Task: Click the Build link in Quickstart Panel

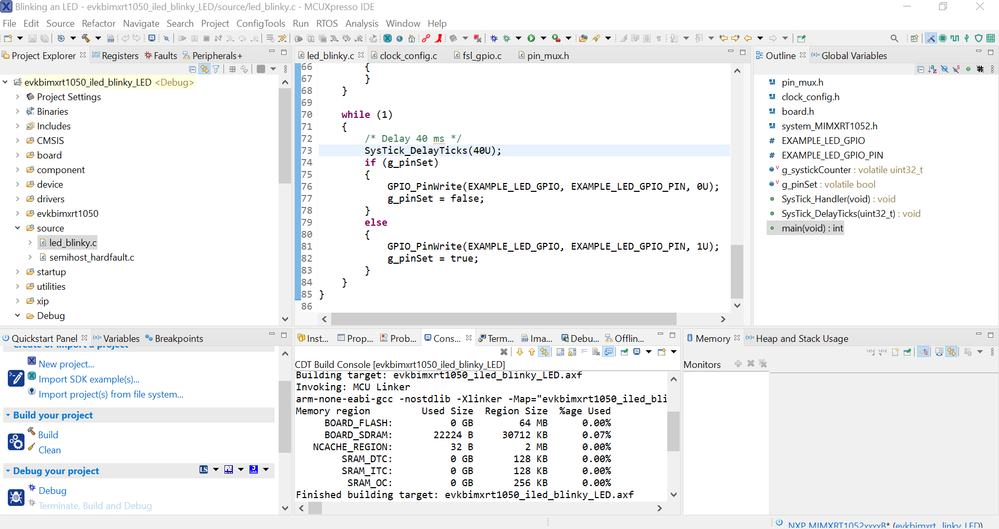Action: pyautogui.click(x=48, y=435)
